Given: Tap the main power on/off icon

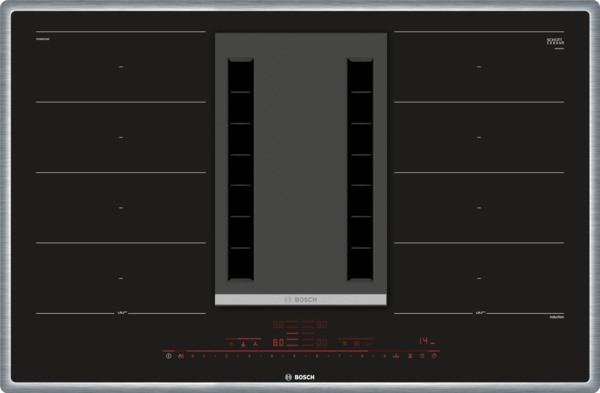Looking at the screenshot, I should pos(169,356).
